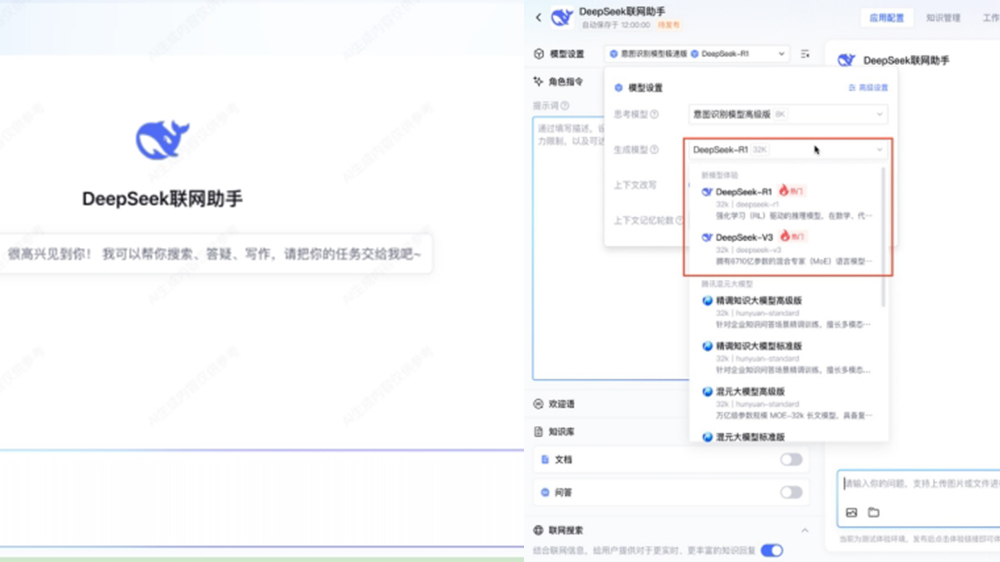Screen dimensions: 1000x562
Task: Click the 知识库 document icon
Action: click(x=538, y=432)
